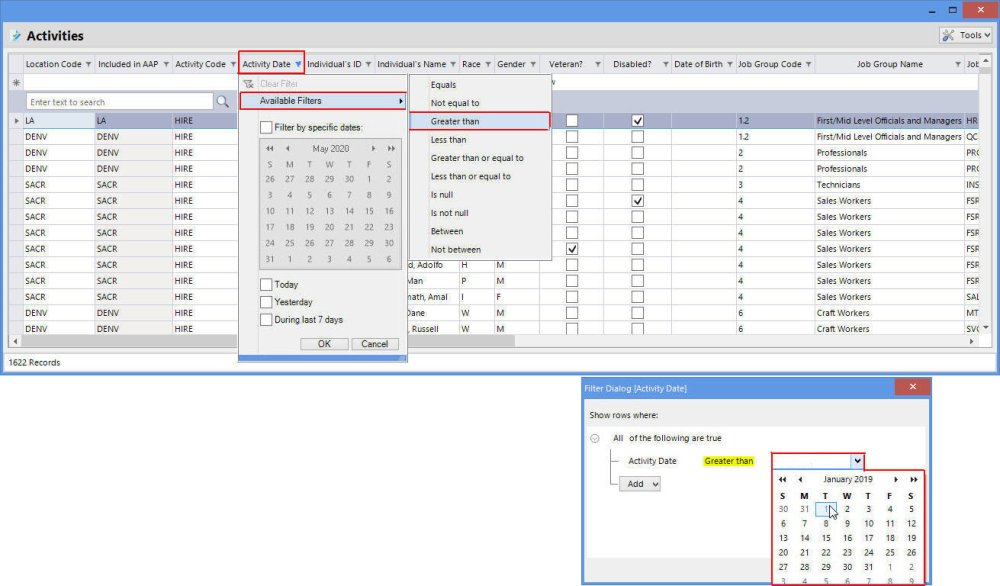This screenshot has height=586, width=1000.
Task: Click the January 2019 month title
Action: tap(848, 479)
